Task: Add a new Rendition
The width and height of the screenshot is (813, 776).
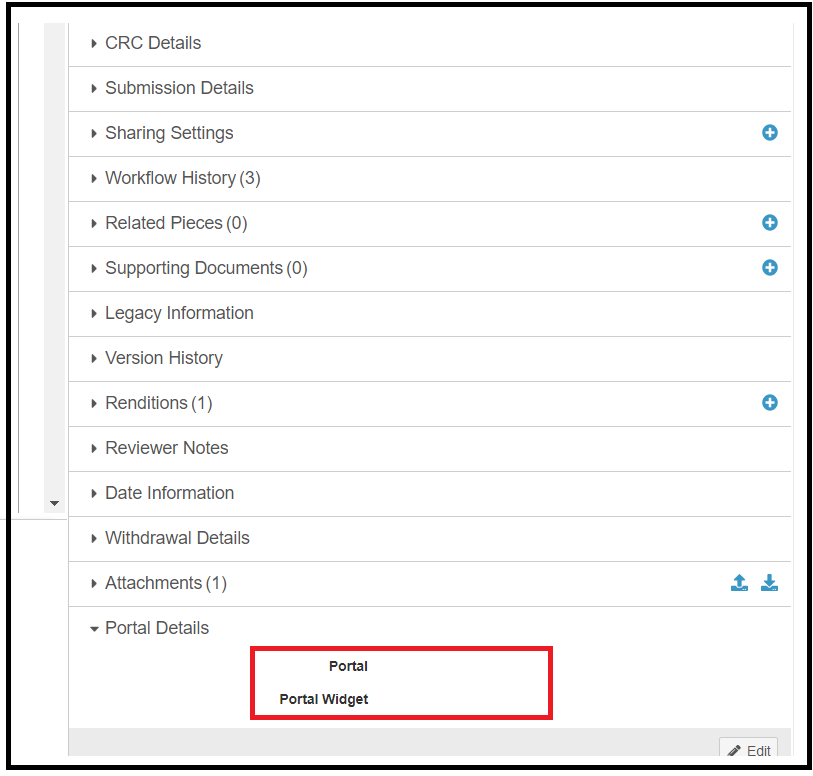Action: pos(769,403)
